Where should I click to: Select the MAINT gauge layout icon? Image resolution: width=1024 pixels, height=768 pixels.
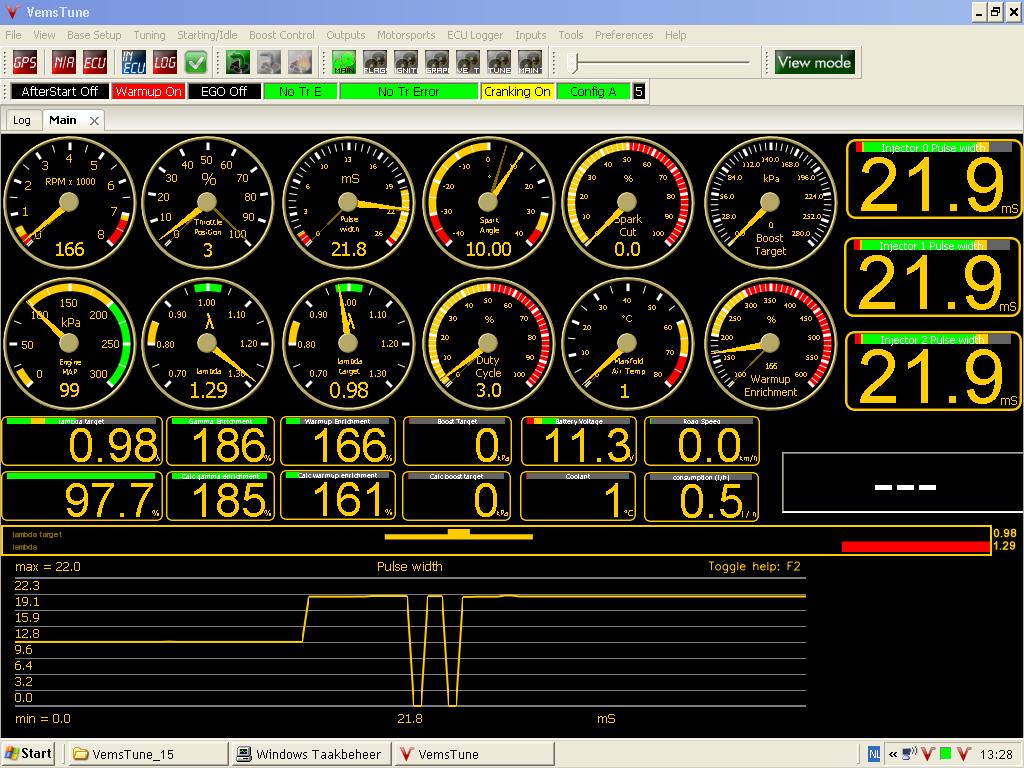530,63
